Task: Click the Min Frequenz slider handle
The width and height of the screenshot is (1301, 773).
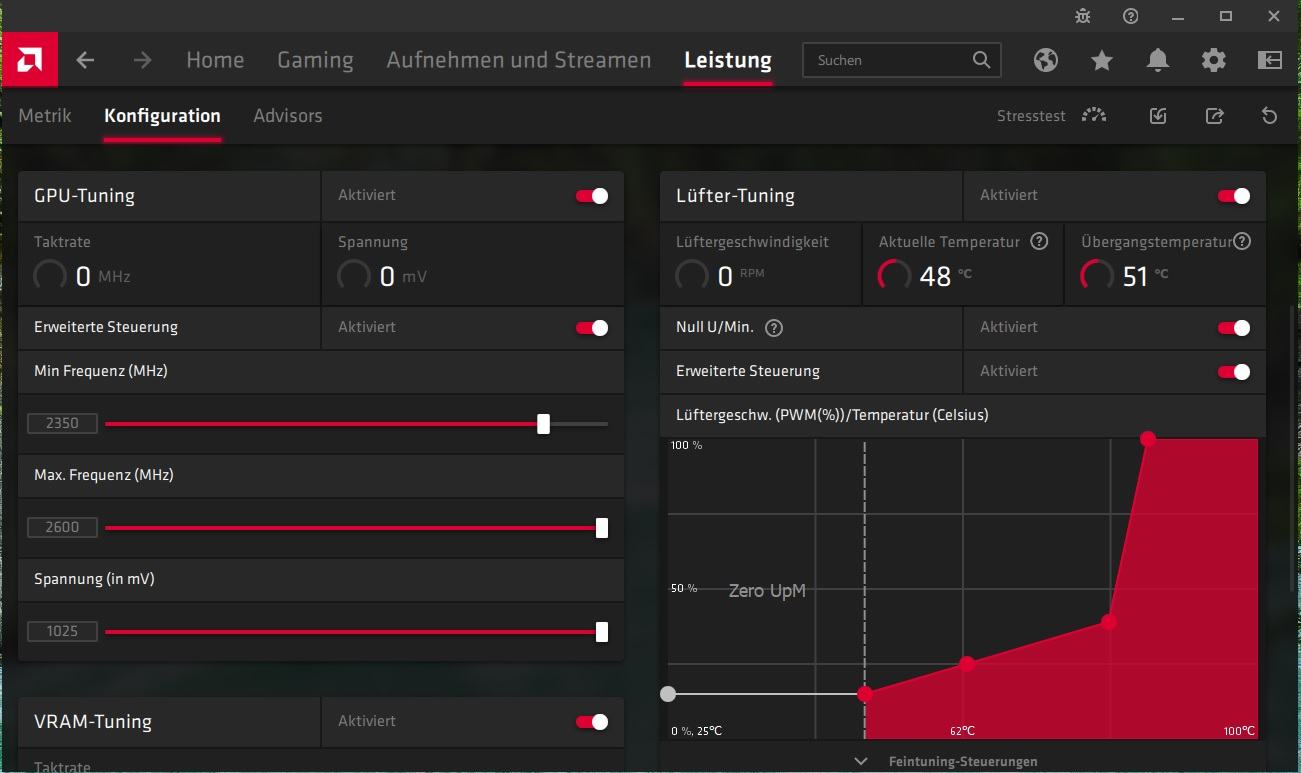Action: (543, 424)
